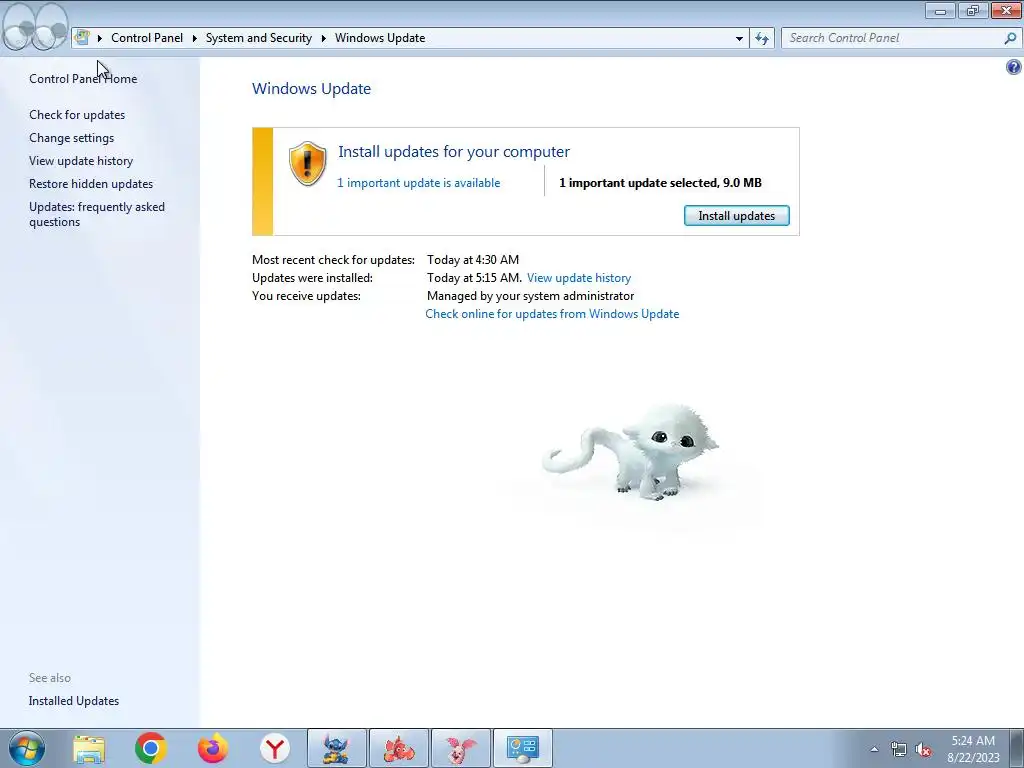Image resolution: width=1024 pixels, height=768 pixels.
Task: Launch Firefox from the taskbar
Action: pos(213,748)
